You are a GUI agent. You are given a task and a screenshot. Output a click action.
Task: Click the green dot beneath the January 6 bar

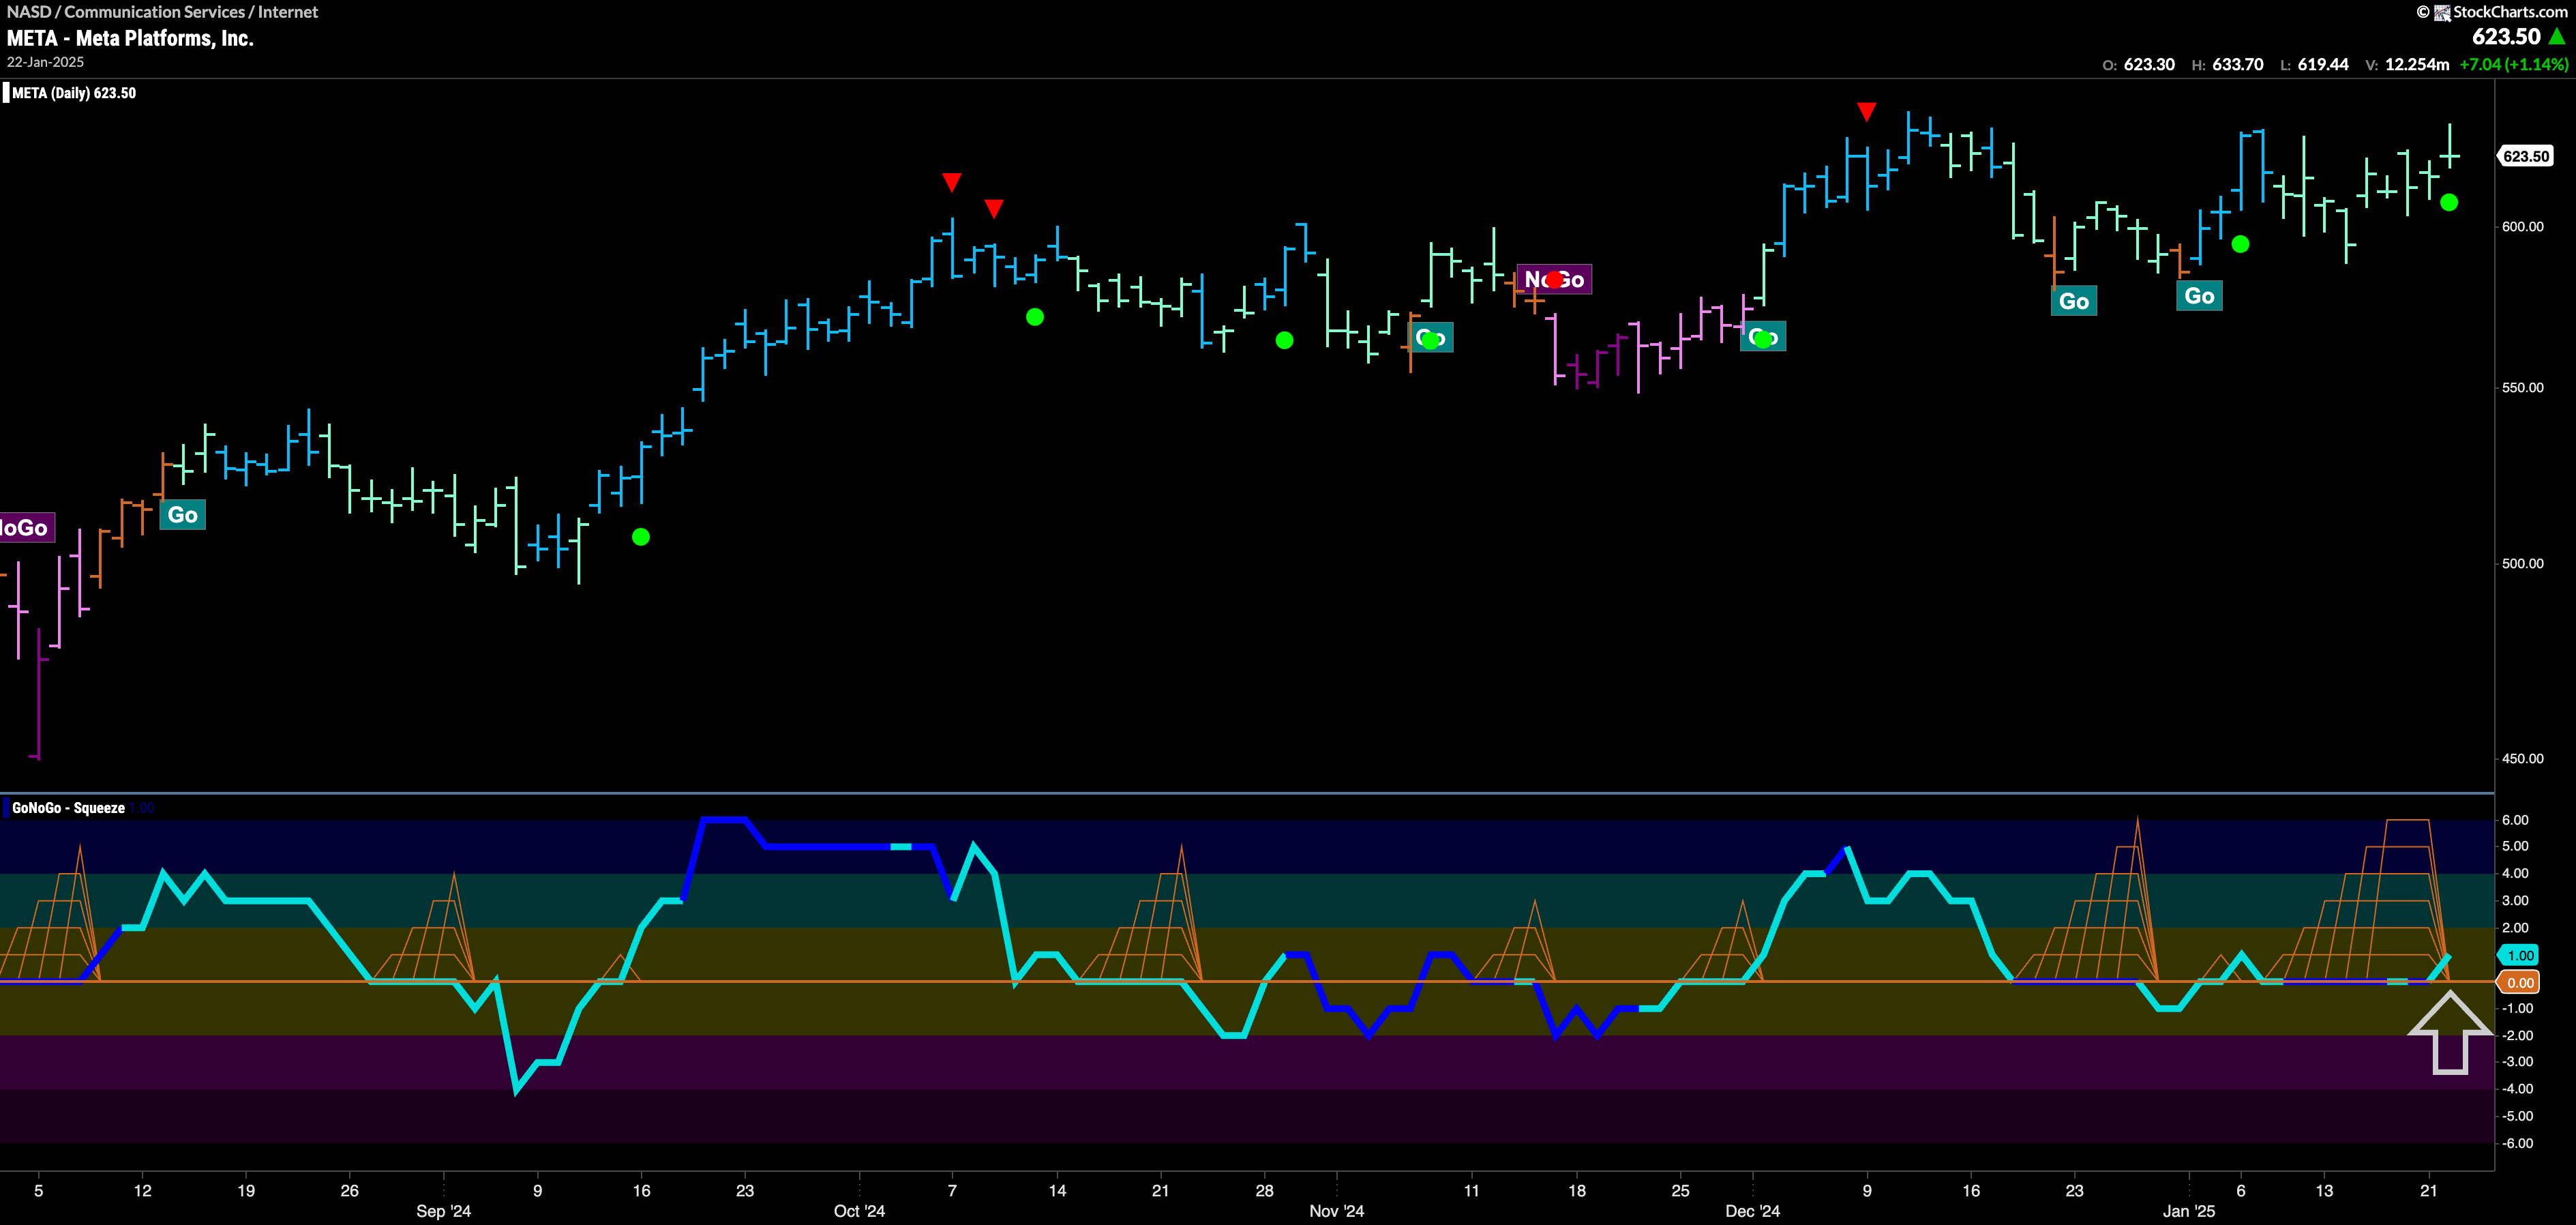point(2241,244)
